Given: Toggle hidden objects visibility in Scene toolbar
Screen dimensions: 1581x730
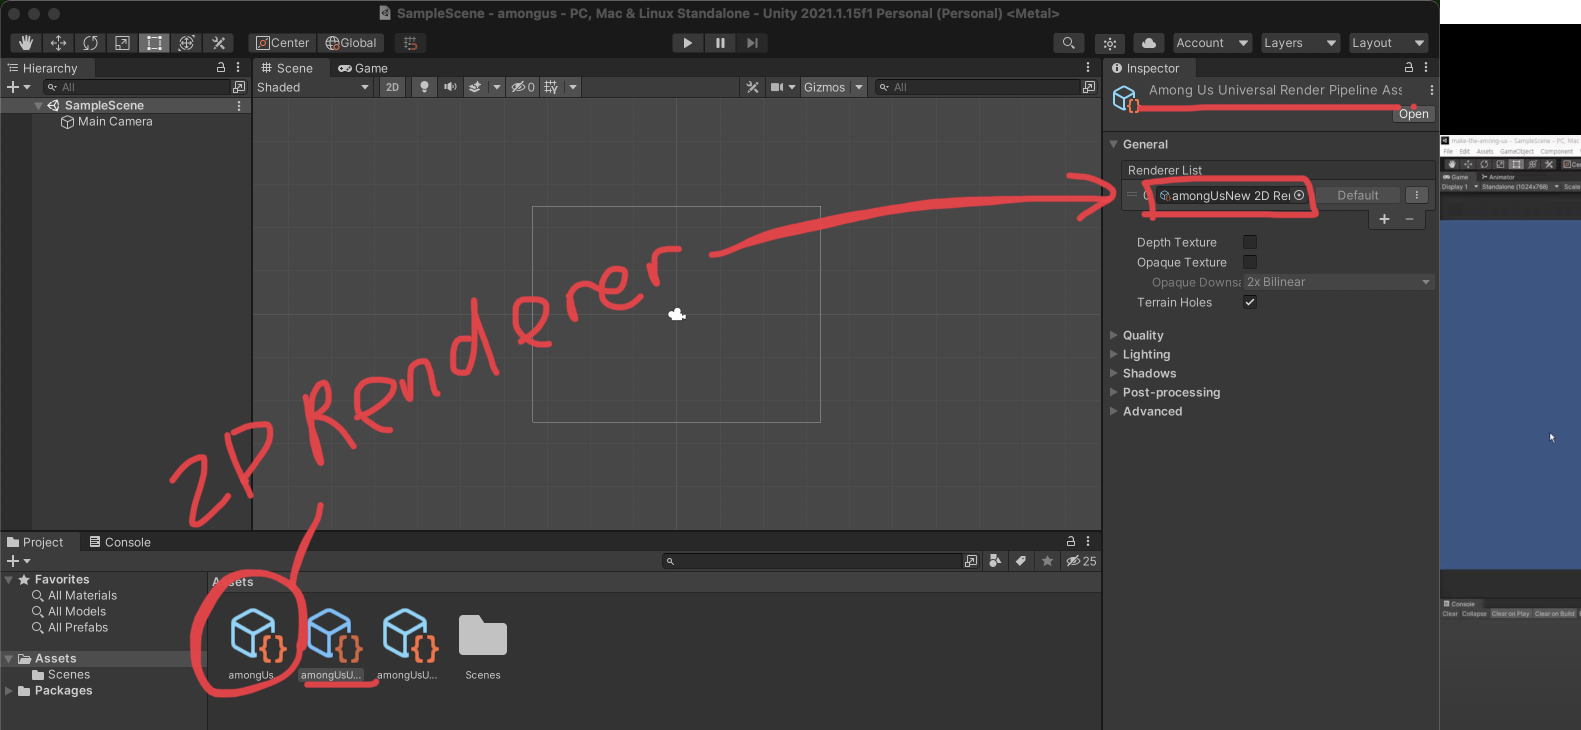Looking at the screenshot, I should pos(523,87).
